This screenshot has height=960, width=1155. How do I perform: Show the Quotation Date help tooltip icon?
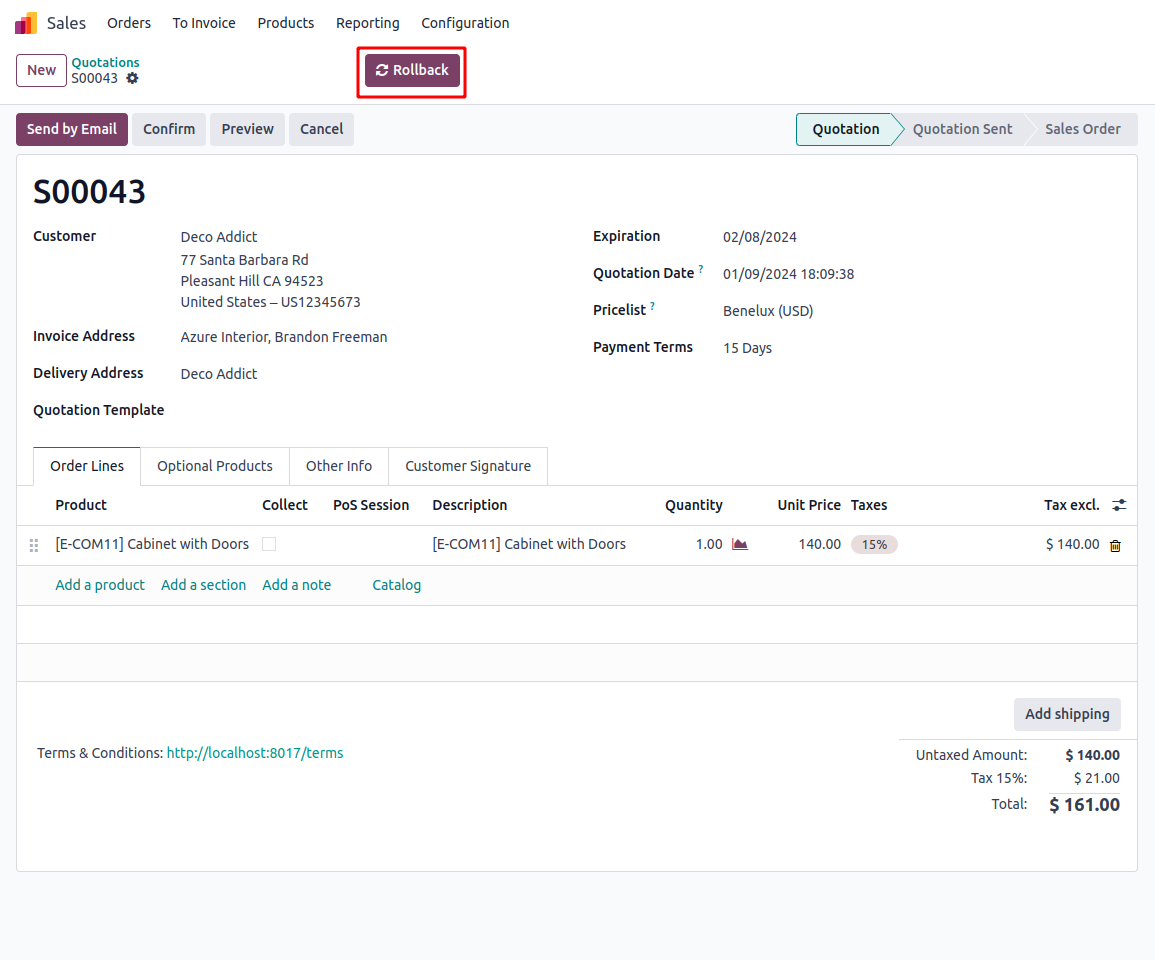tap(701, 269)
